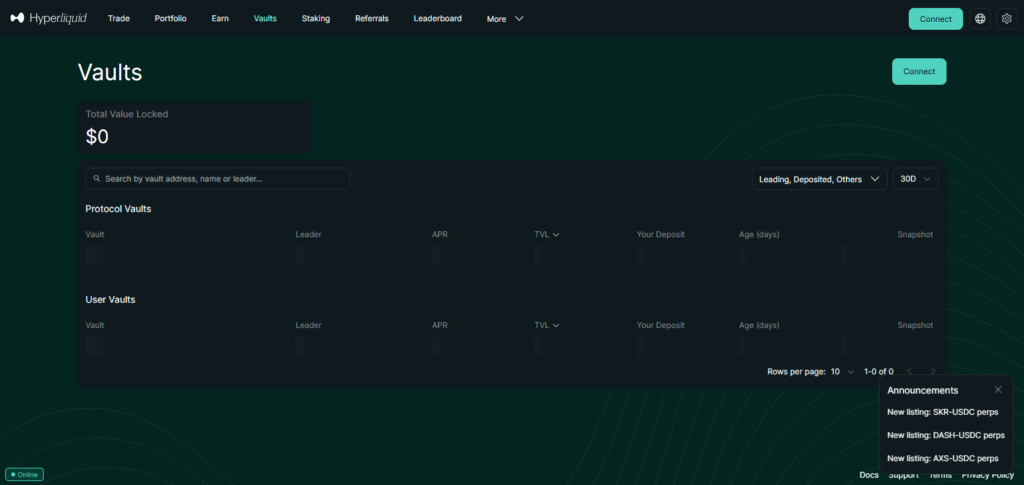Screen dimensions: 1024x485
Task: Expand the More menu
Action: (x=504, y=19)
